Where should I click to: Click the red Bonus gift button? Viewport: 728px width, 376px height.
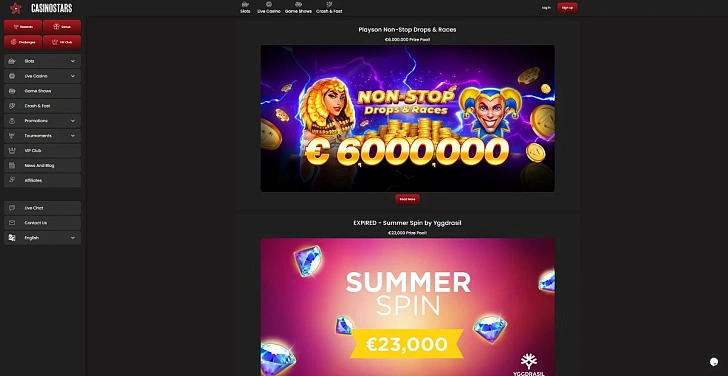[x=62, y=27]
